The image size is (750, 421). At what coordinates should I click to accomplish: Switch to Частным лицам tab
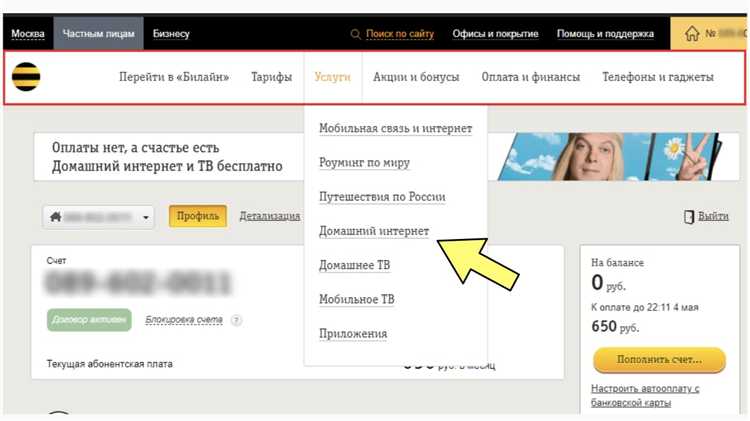pyautogui.click(x=99, y=33)
